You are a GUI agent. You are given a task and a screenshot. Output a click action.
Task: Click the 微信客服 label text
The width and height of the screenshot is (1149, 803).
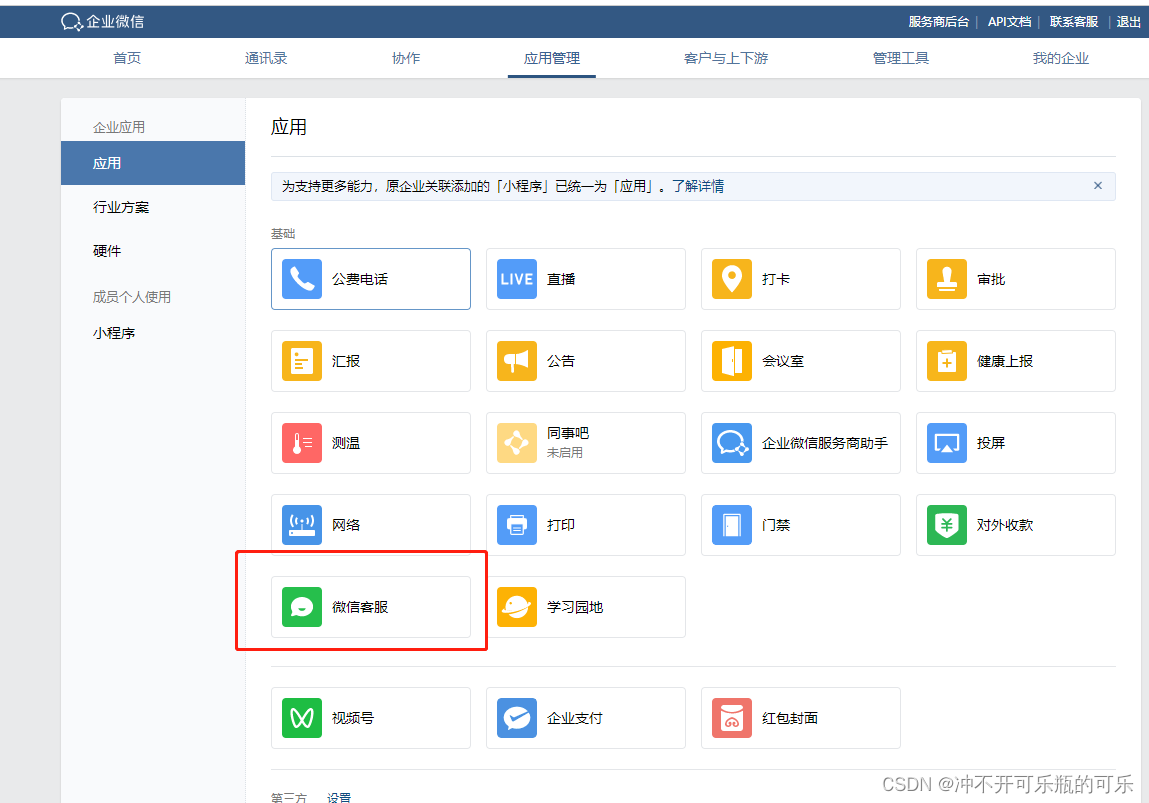(x=360, y=607)
